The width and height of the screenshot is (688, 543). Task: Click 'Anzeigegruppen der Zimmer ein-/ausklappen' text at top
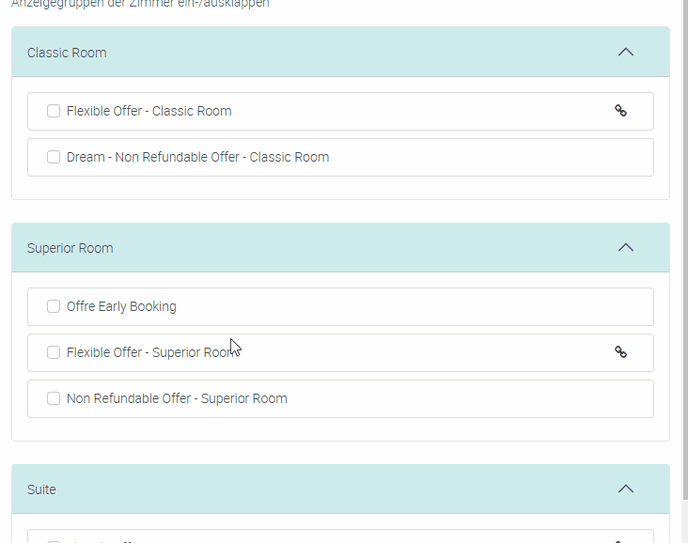click(140, 4)
